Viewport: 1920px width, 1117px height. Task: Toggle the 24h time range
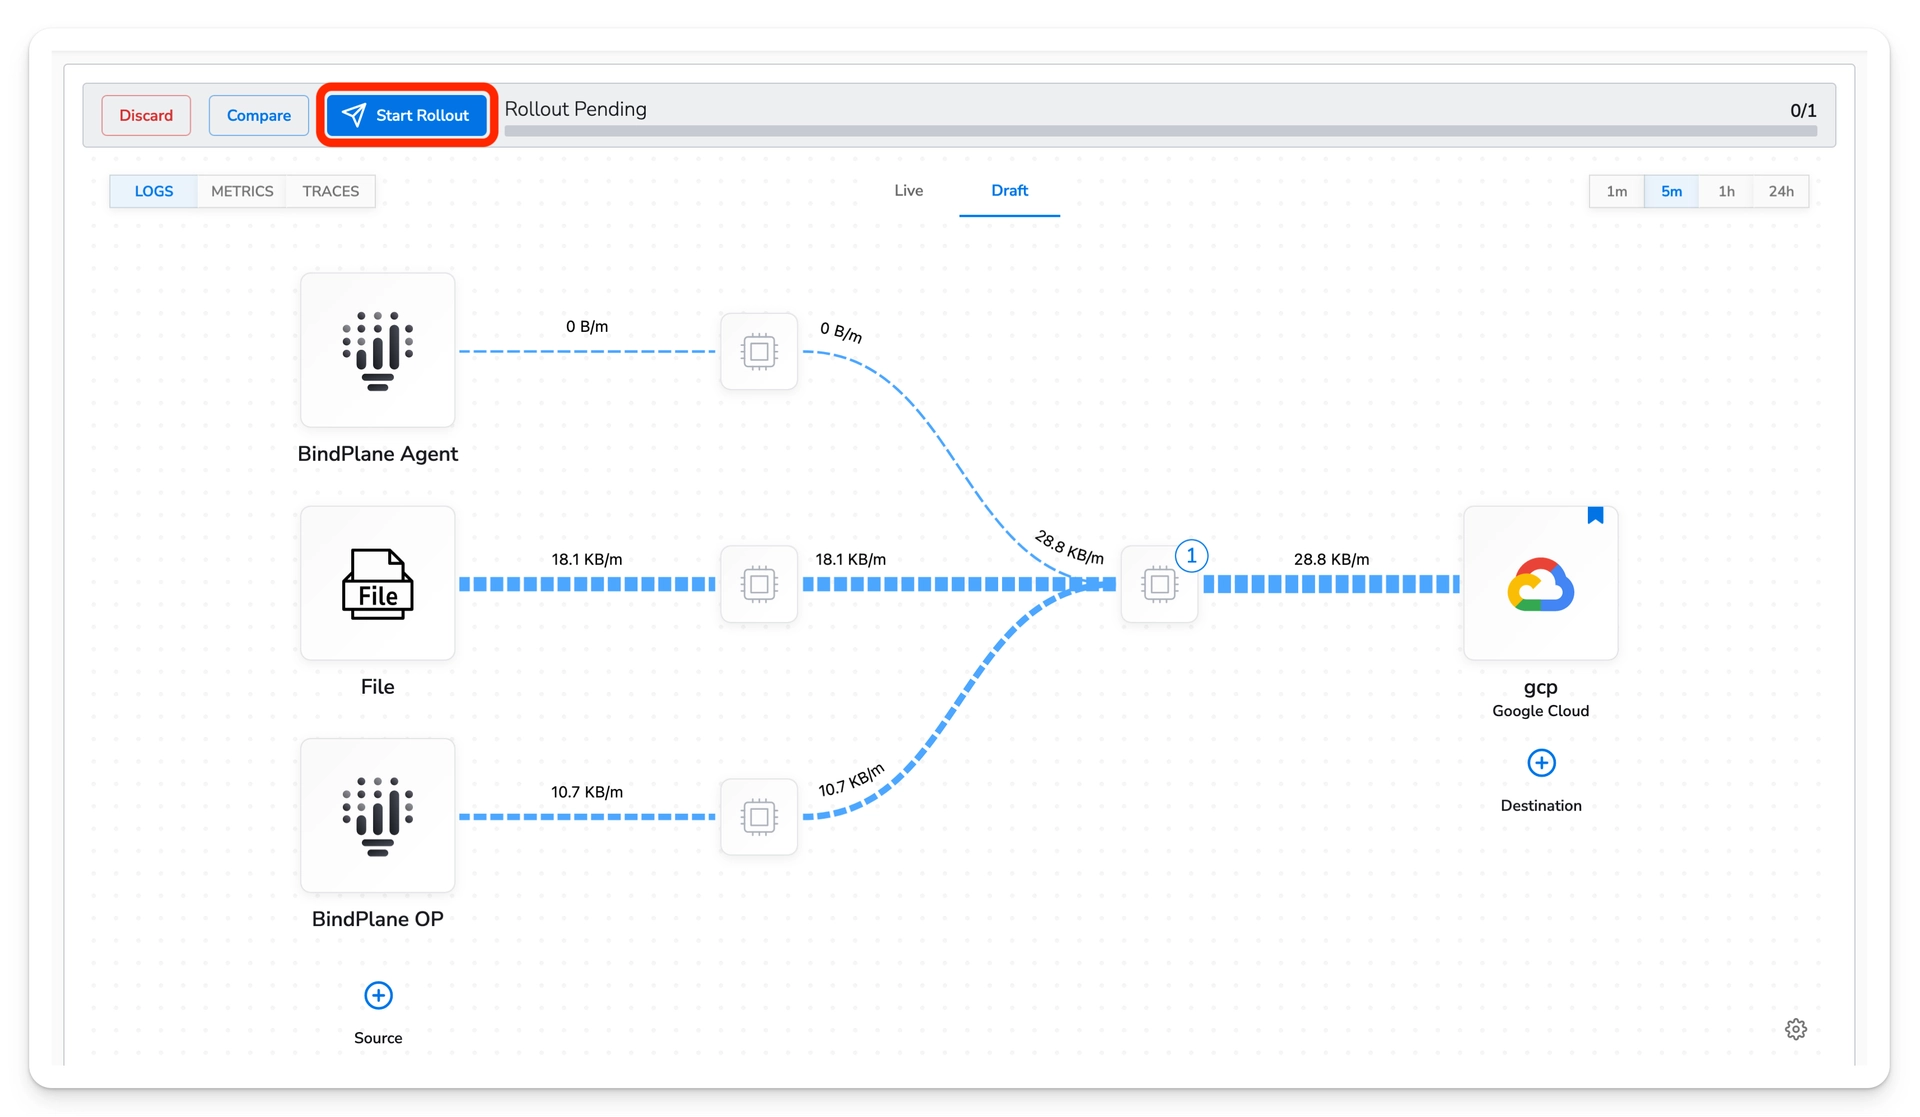[x=1782, y=191]
